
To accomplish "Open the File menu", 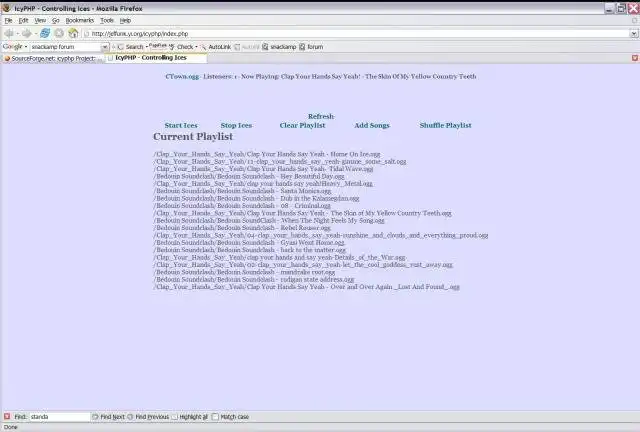I will point(8,20).
